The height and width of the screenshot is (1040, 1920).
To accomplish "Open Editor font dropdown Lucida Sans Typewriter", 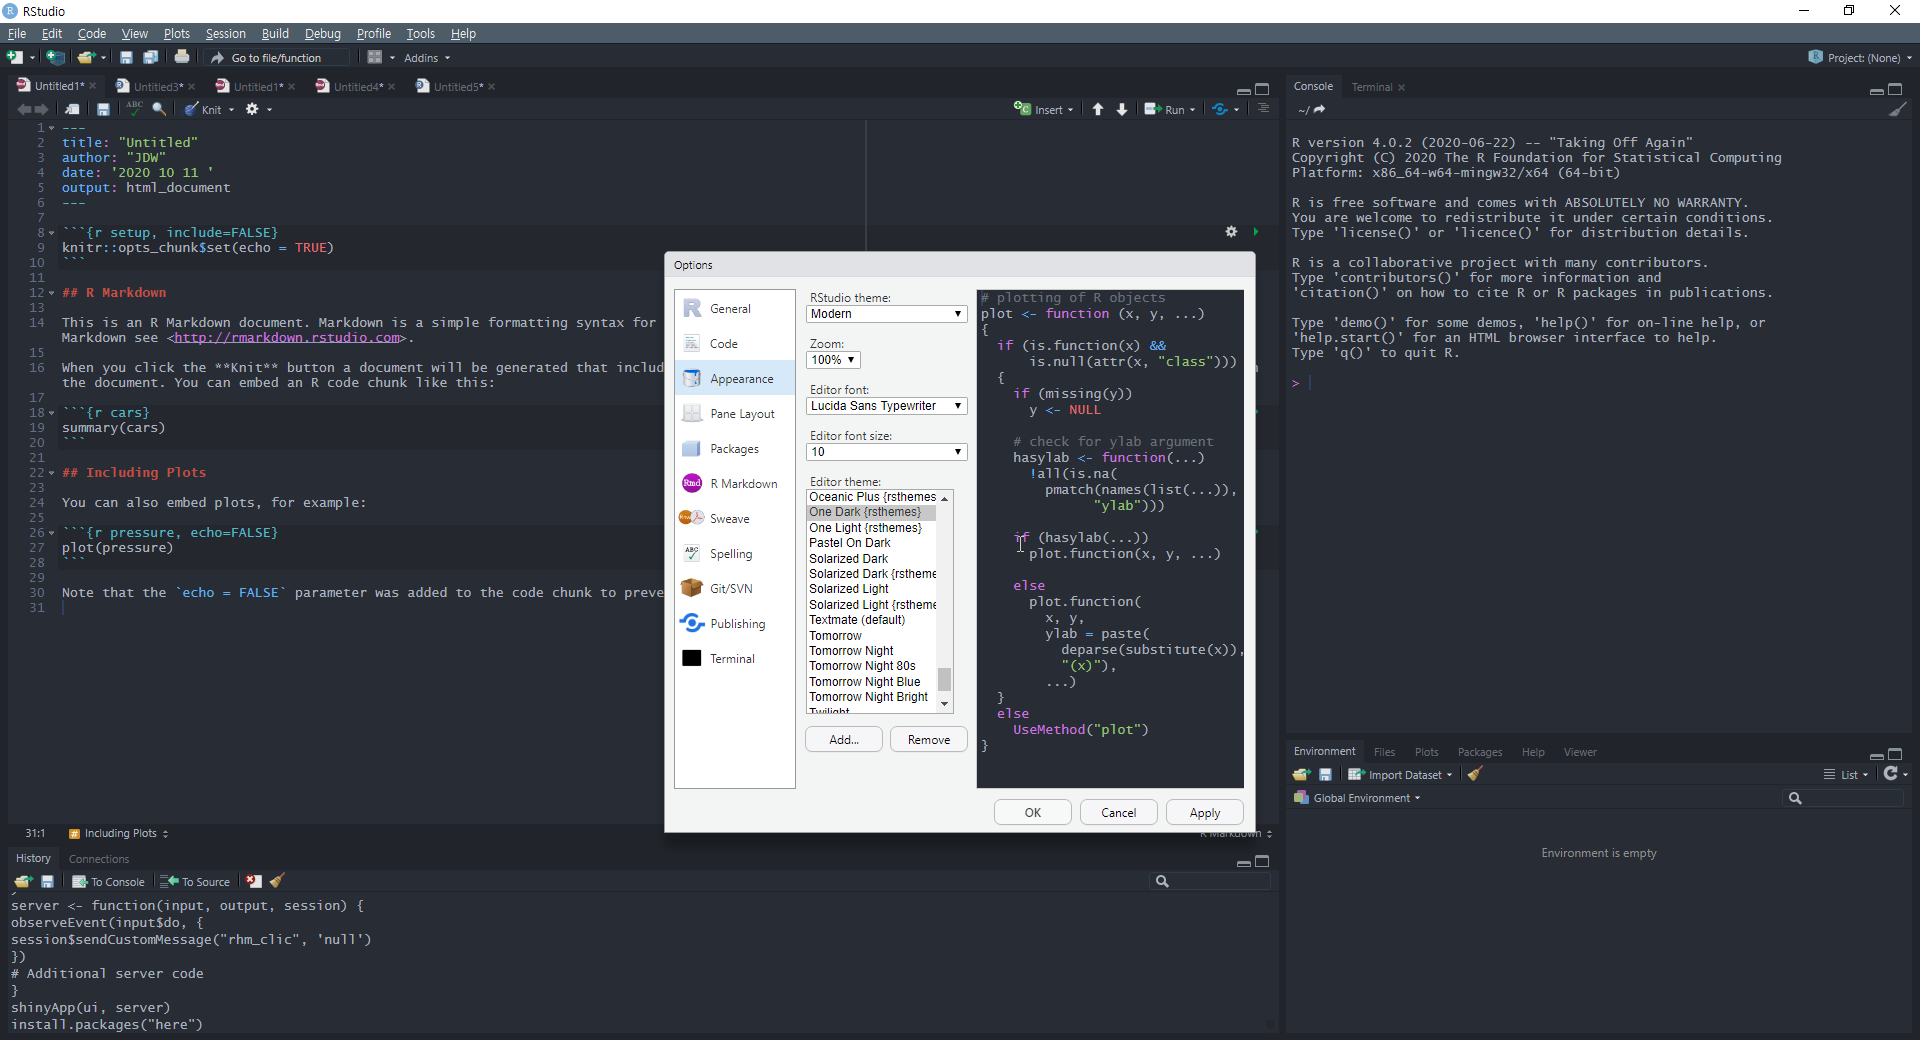I will 886,406.
